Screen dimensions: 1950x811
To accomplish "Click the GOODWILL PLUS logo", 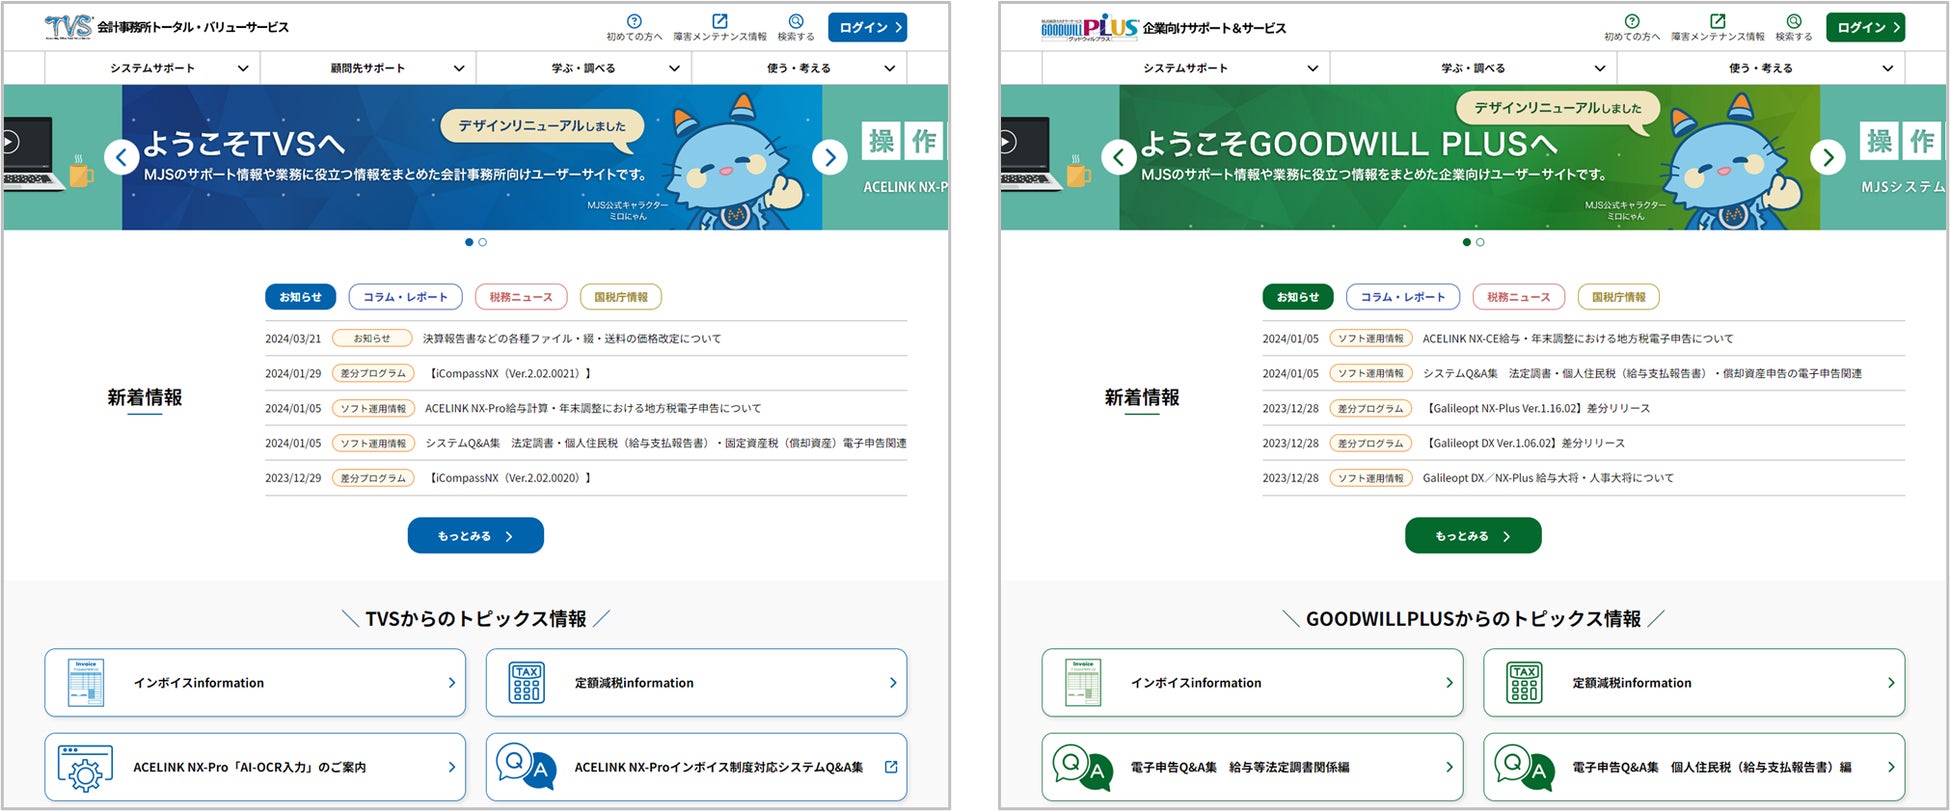I will tap(1089, 27).
